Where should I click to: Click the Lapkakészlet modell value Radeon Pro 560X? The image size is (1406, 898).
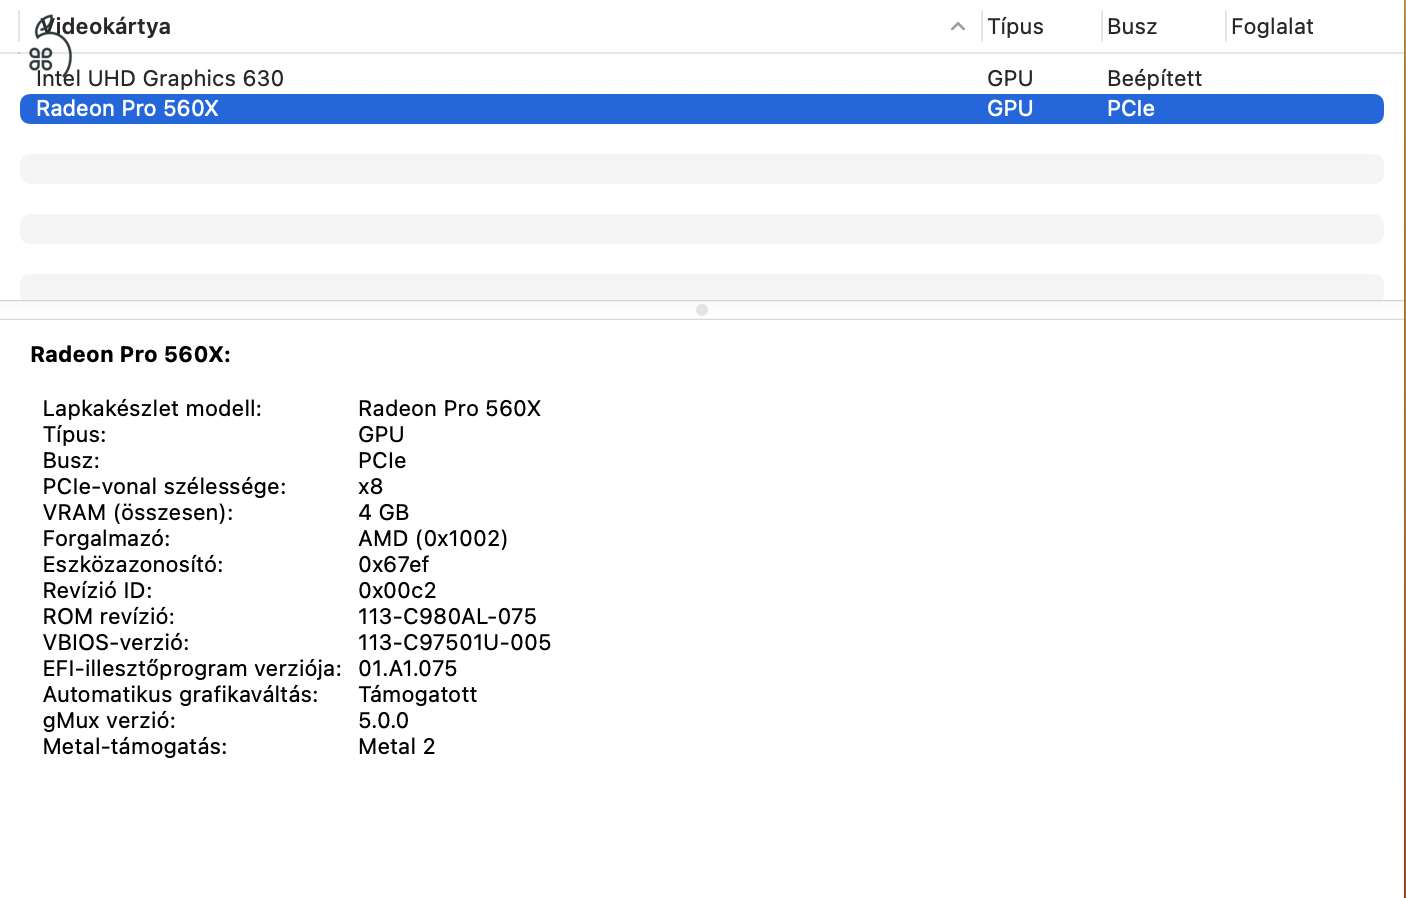(x=450, y=409)
